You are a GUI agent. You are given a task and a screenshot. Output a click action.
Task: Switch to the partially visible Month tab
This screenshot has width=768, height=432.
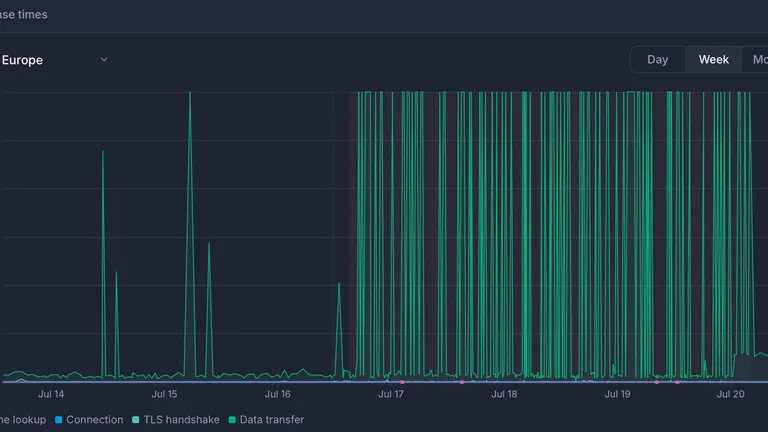pos(756,60)
